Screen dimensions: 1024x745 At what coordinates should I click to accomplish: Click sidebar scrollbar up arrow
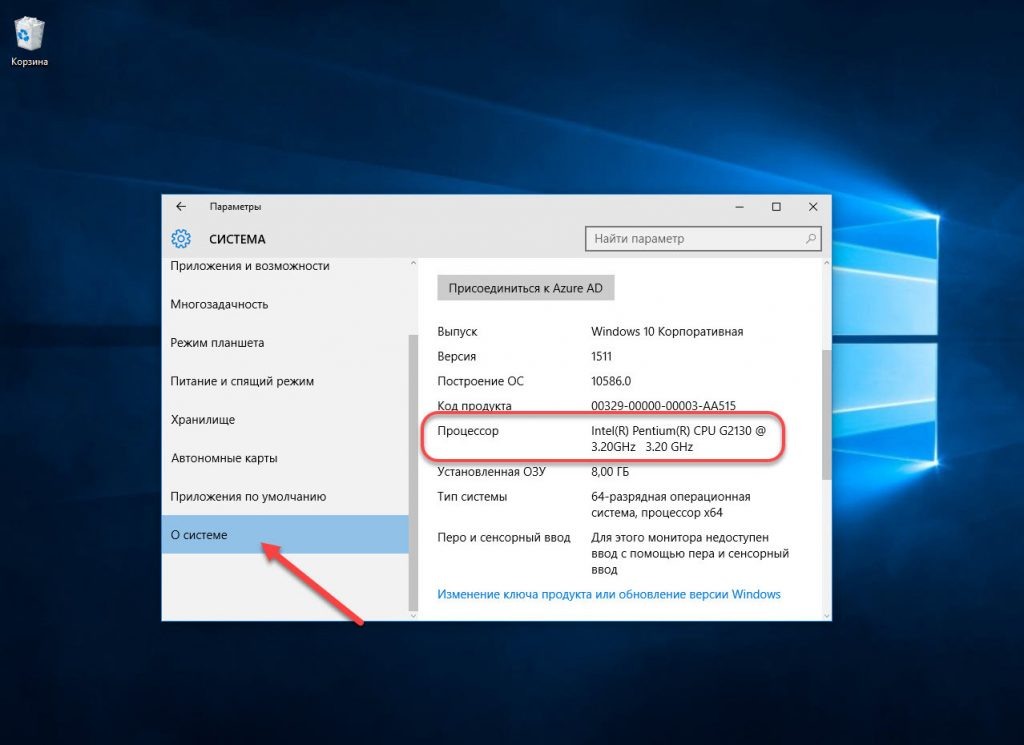coord(413,264)
